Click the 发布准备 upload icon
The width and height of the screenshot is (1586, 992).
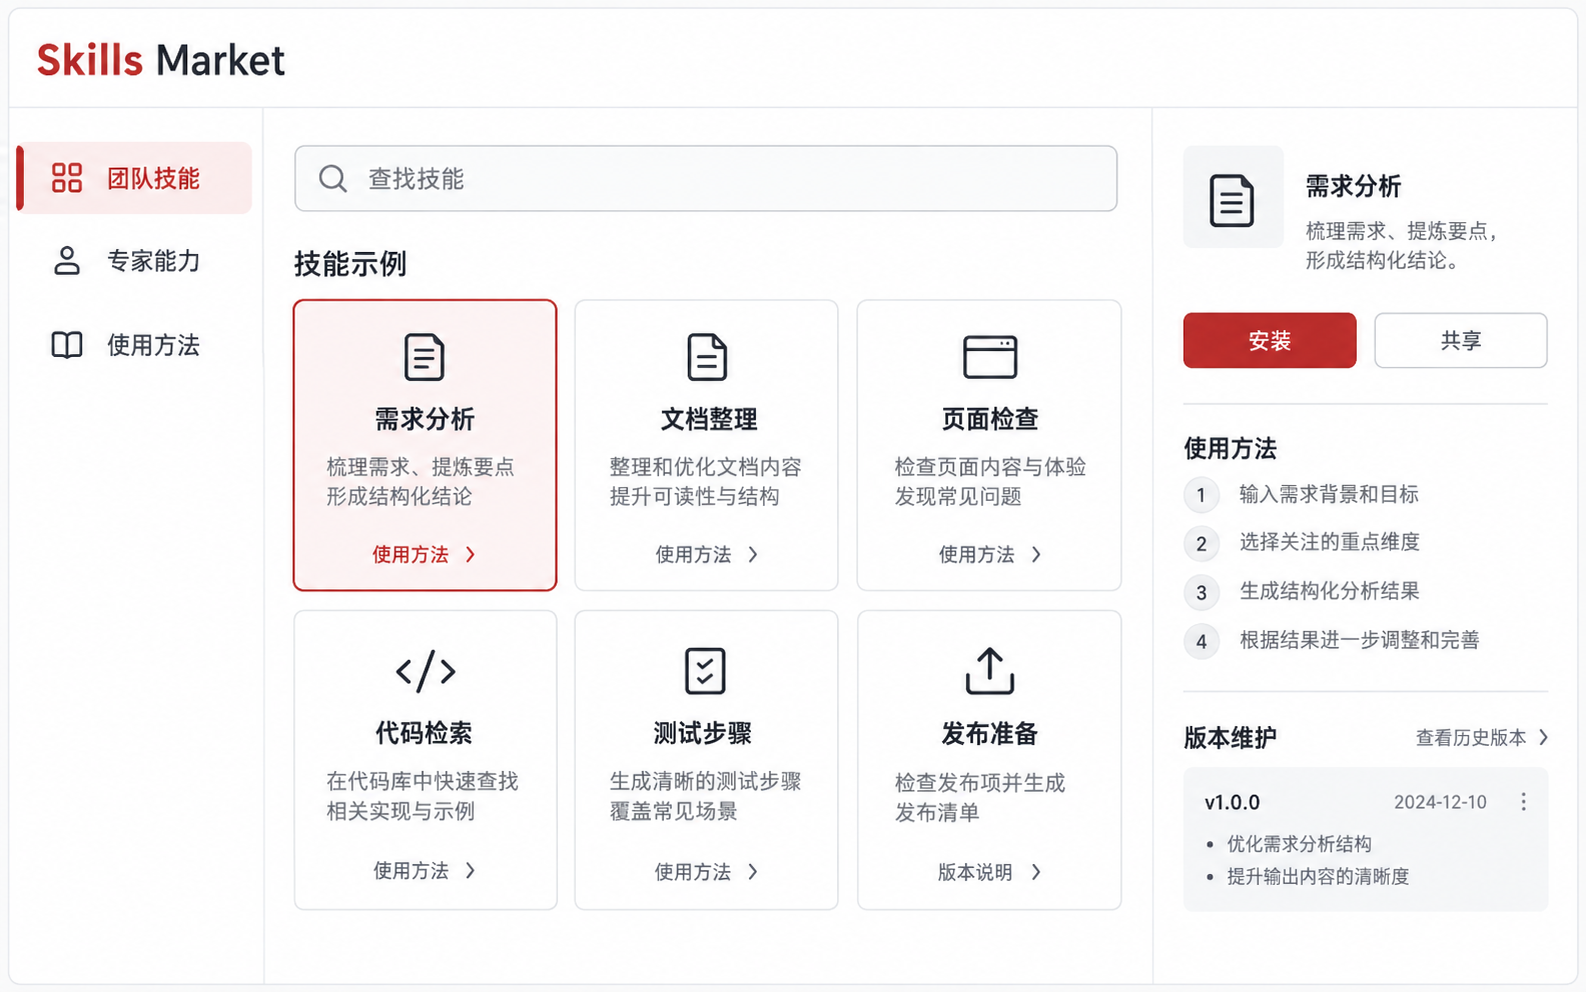point(990,671)
